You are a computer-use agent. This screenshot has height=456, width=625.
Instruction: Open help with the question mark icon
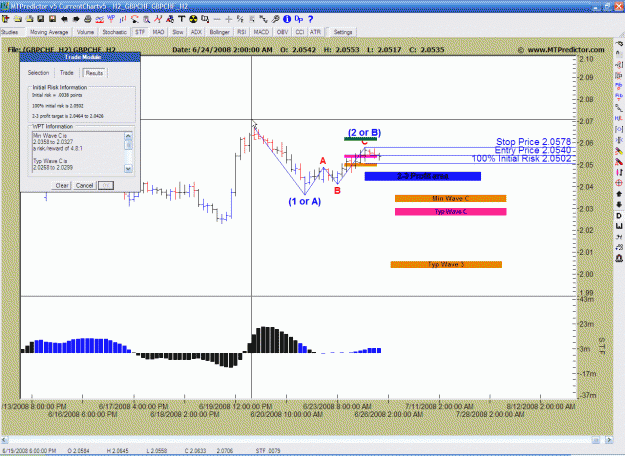click(311, 19)
